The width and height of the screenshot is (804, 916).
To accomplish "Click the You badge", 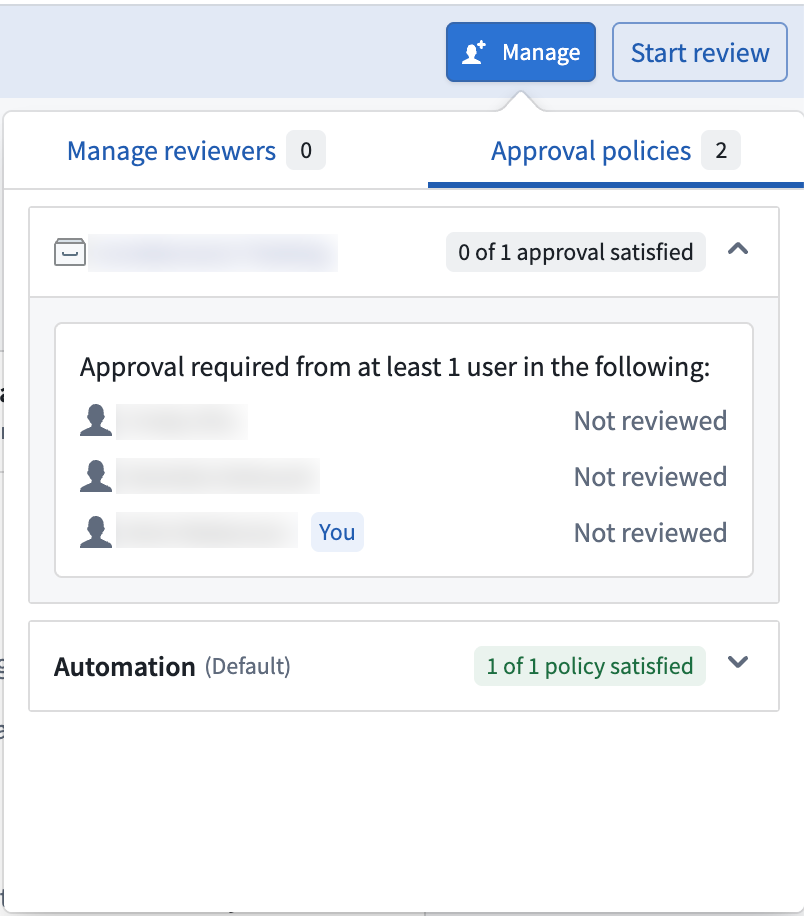I will [x=337, y=532].
